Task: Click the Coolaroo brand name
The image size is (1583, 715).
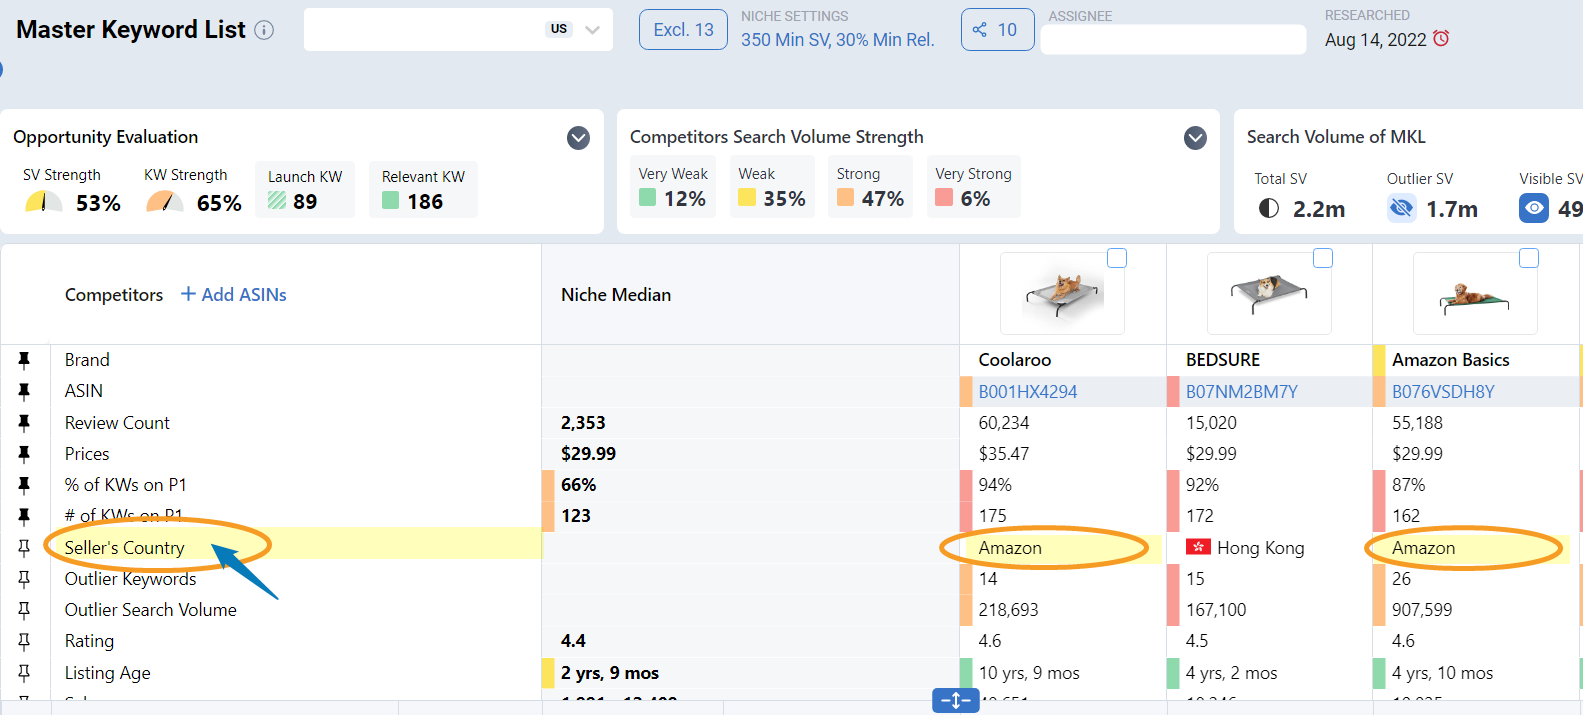Action: (1015, 360)
